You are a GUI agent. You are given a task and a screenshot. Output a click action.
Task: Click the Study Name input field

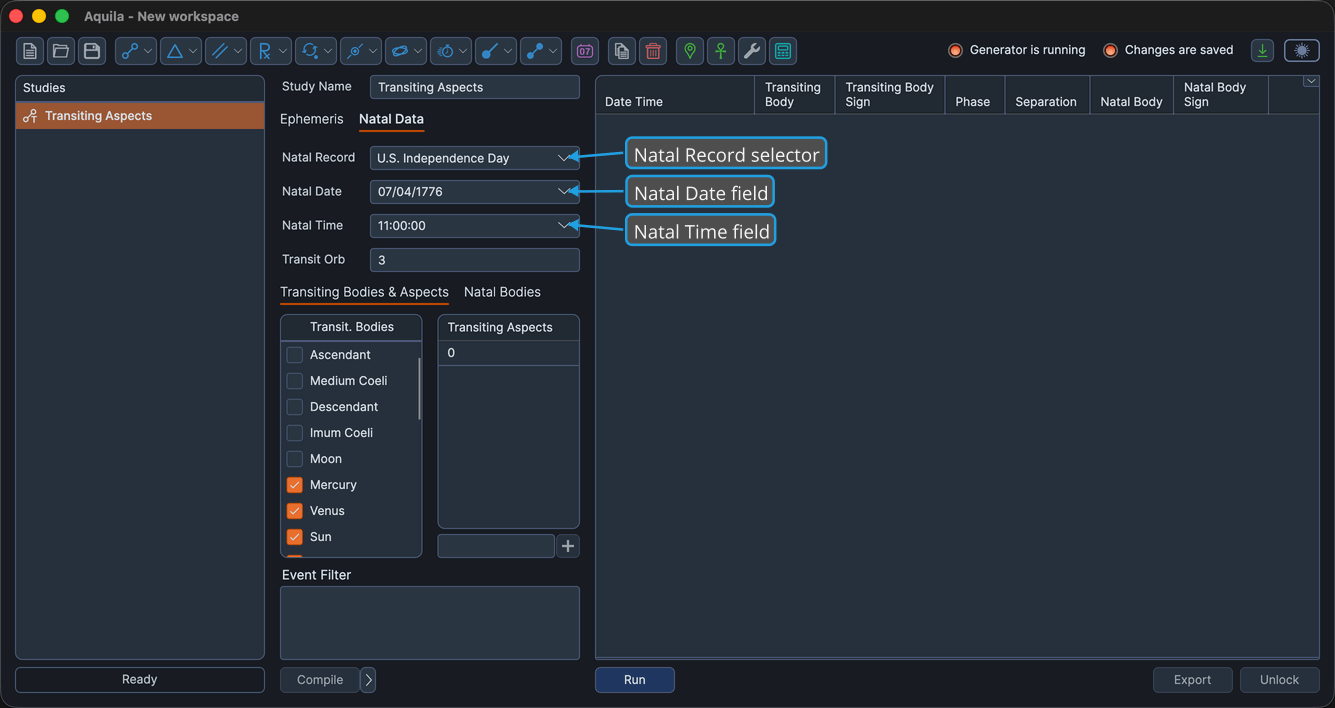click(x=475, y=87)
